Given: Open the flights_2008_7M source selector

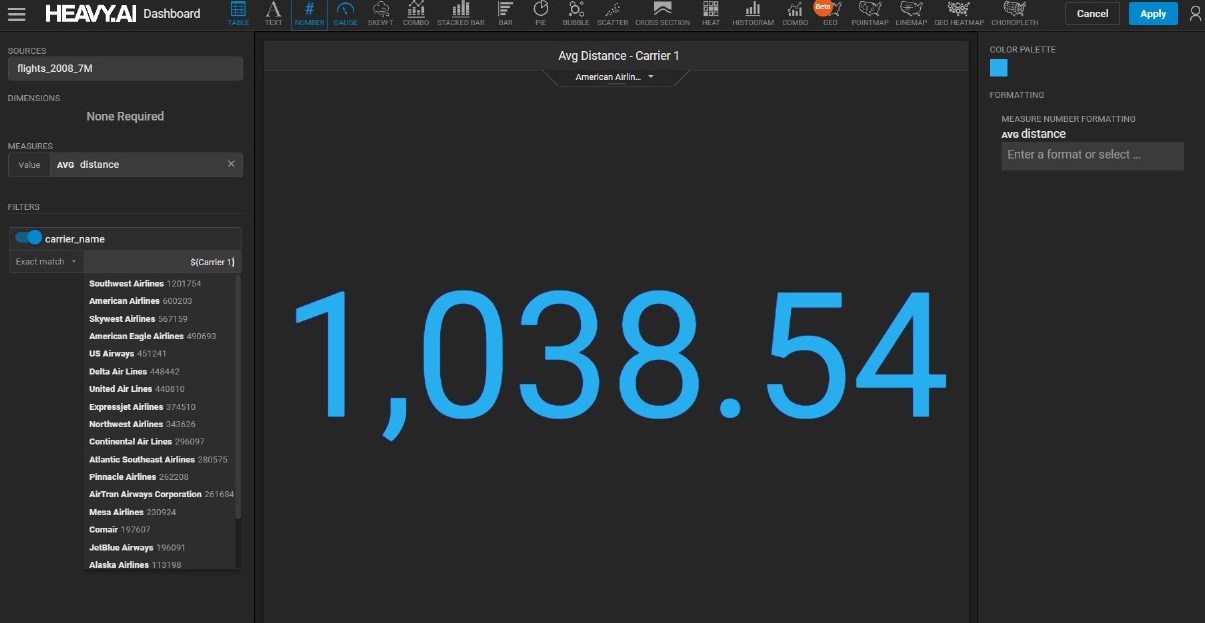Looking at the screenshot, I should coord(125,69).
